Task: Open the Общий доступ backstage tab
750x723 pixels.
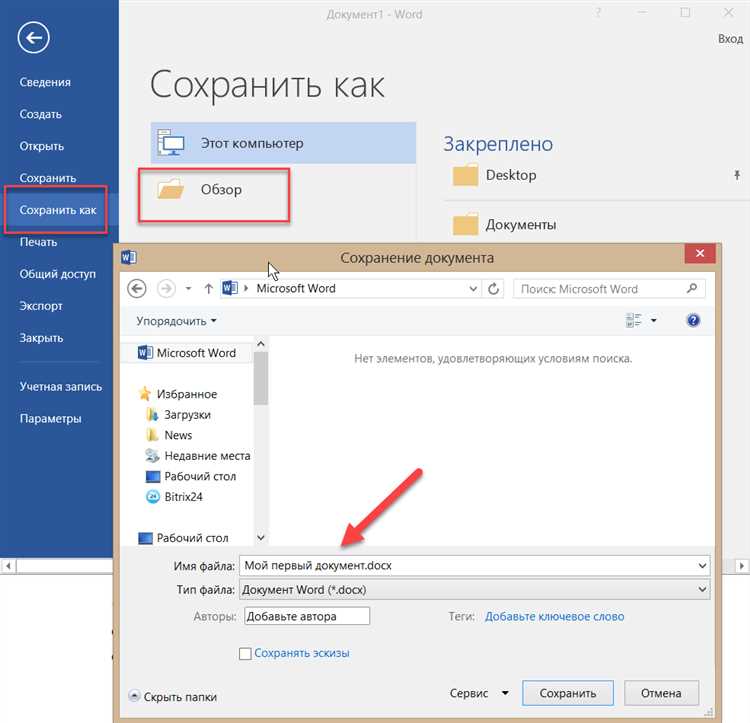Action: tap(57, 274)
